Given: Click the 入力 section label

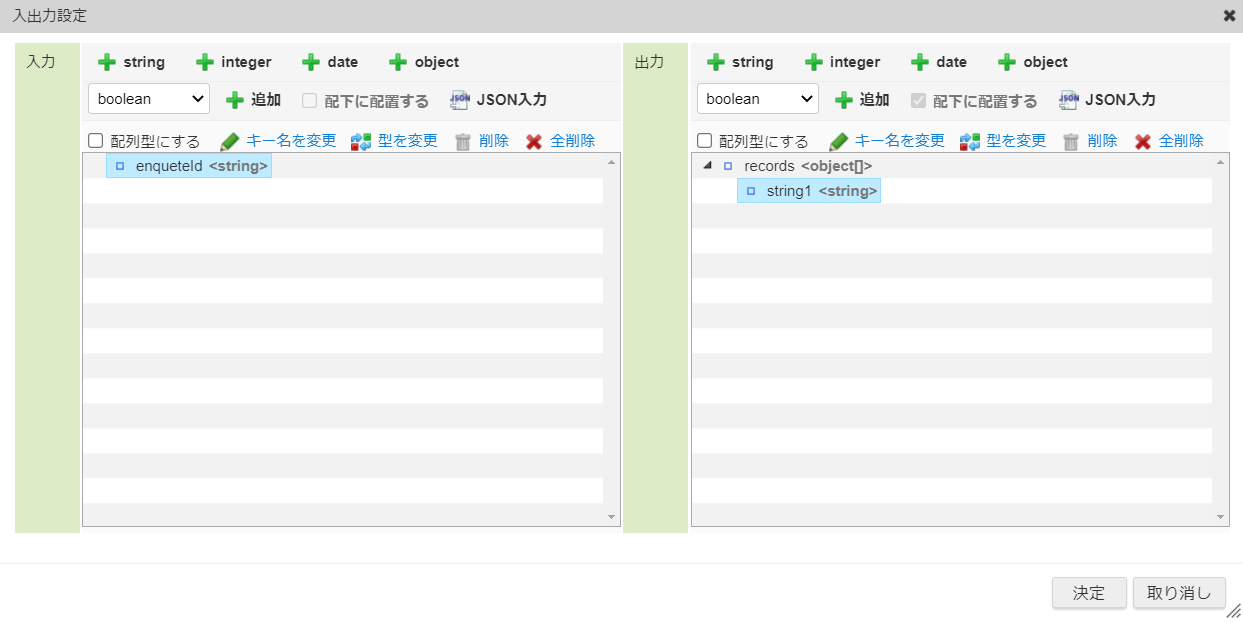Looking at the screenshot, I should [x=40, y=62].
